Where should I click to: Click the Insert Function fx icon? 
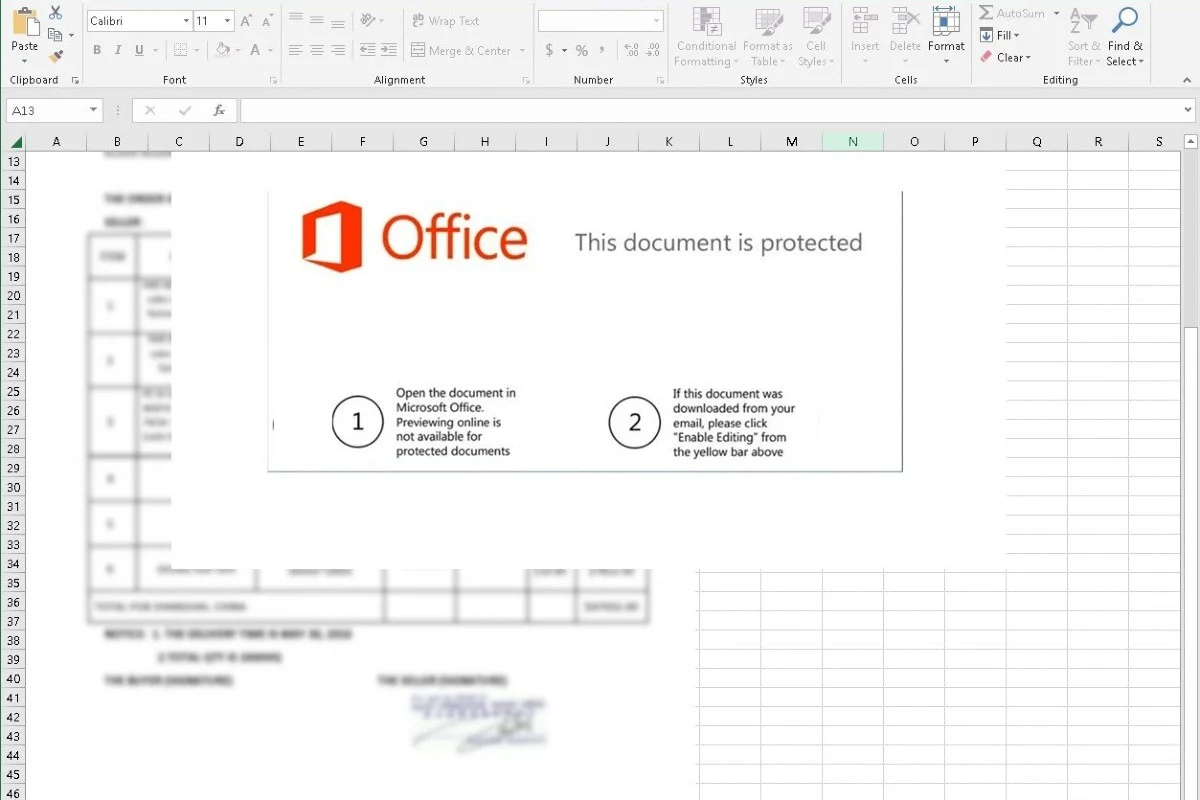coord(219,110)
